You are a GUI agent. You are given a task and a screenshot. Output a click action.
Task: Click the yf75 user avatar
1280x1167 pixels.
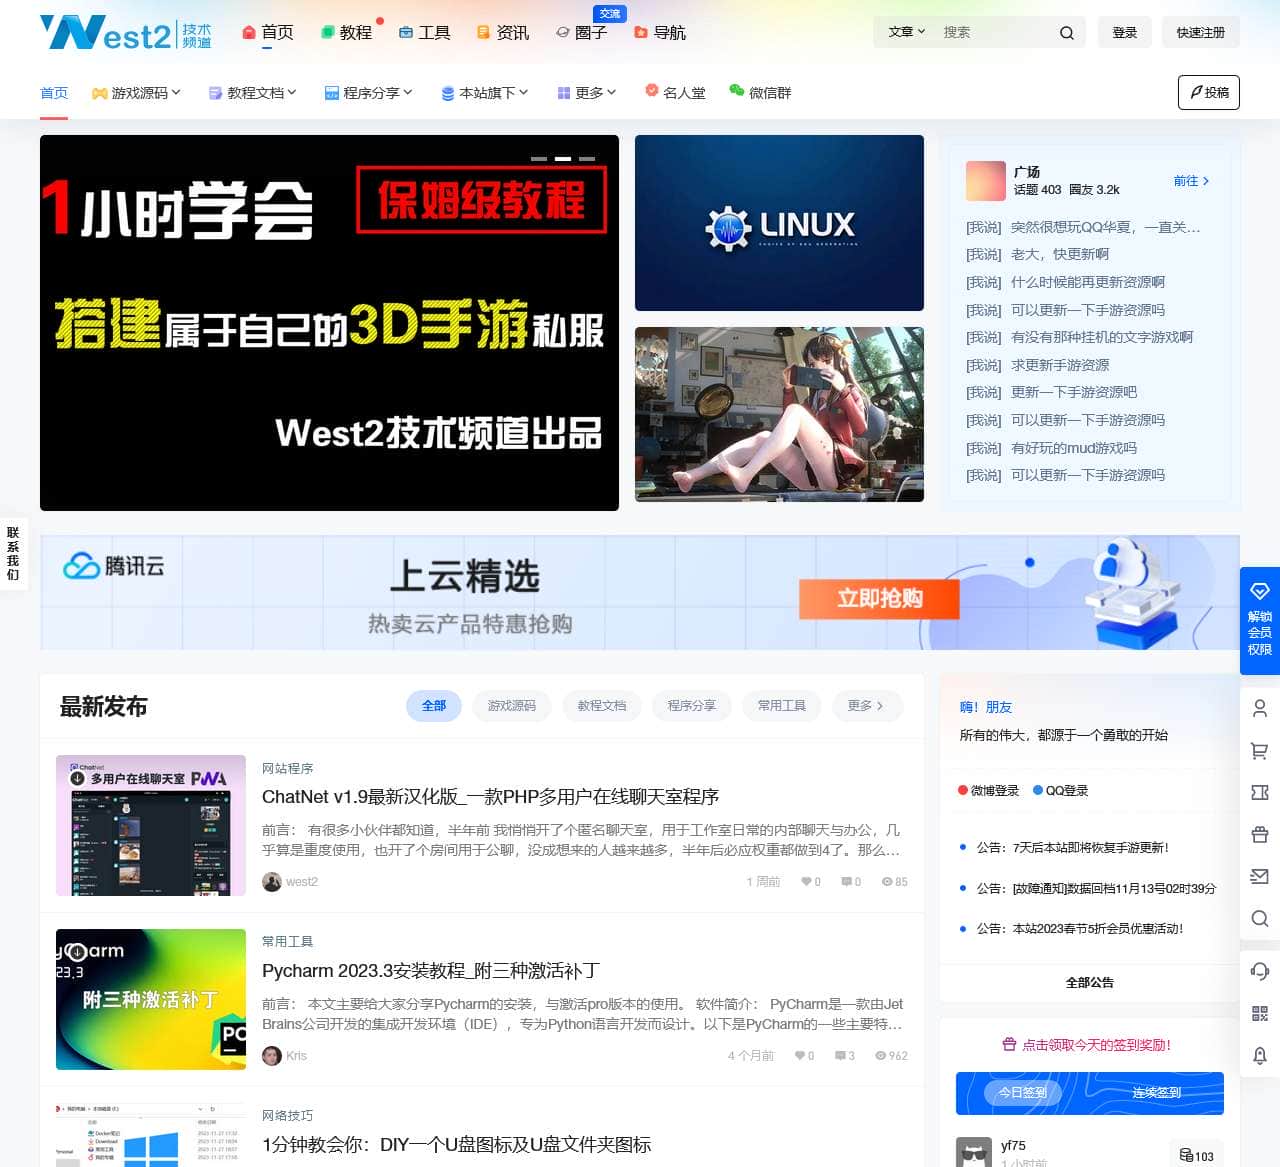pos(974,1152)
